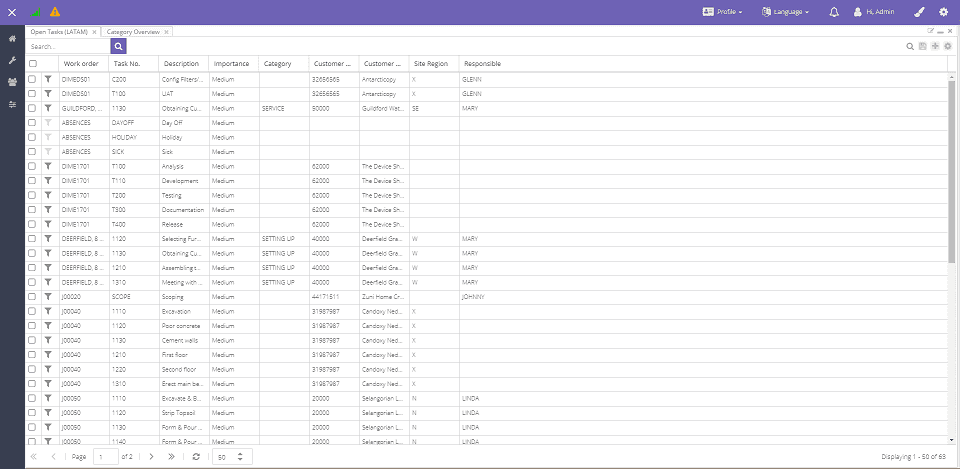Click the green signal strength icon
The image size is (960, 469).
click(x=35, y=12)
